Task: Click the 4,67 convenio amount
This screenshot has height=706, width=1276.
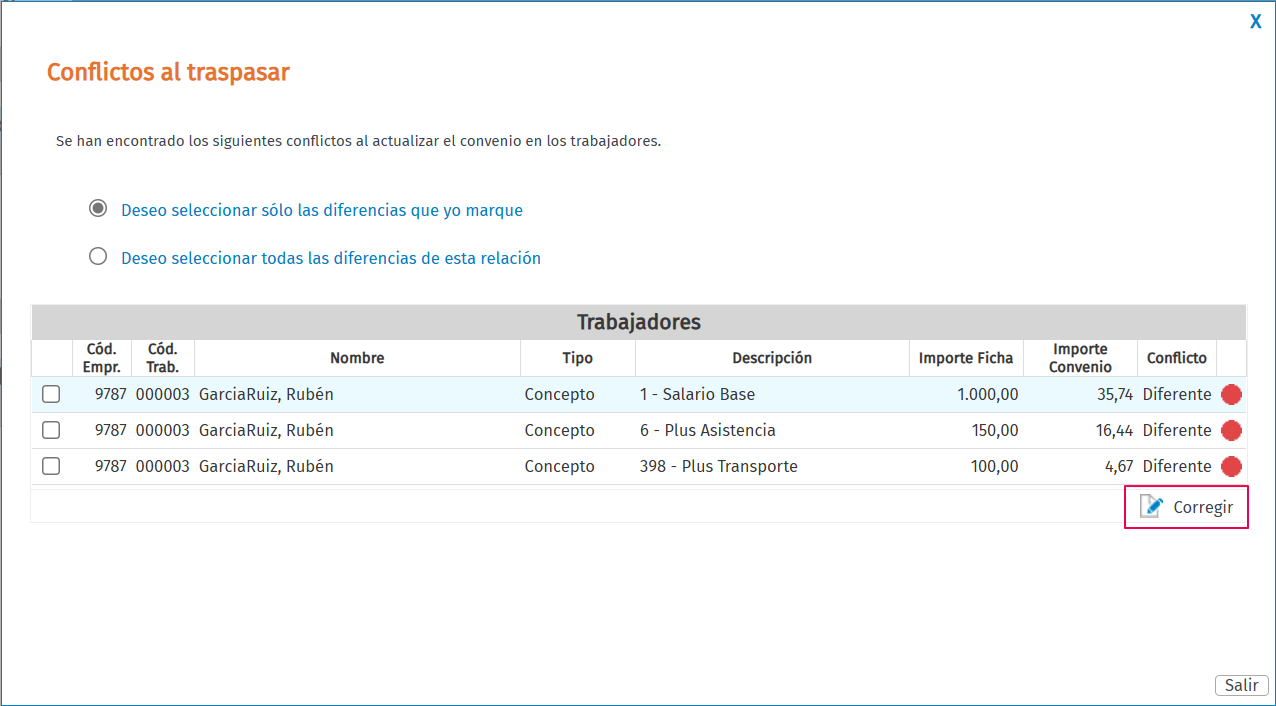Action: point(1119,466)
